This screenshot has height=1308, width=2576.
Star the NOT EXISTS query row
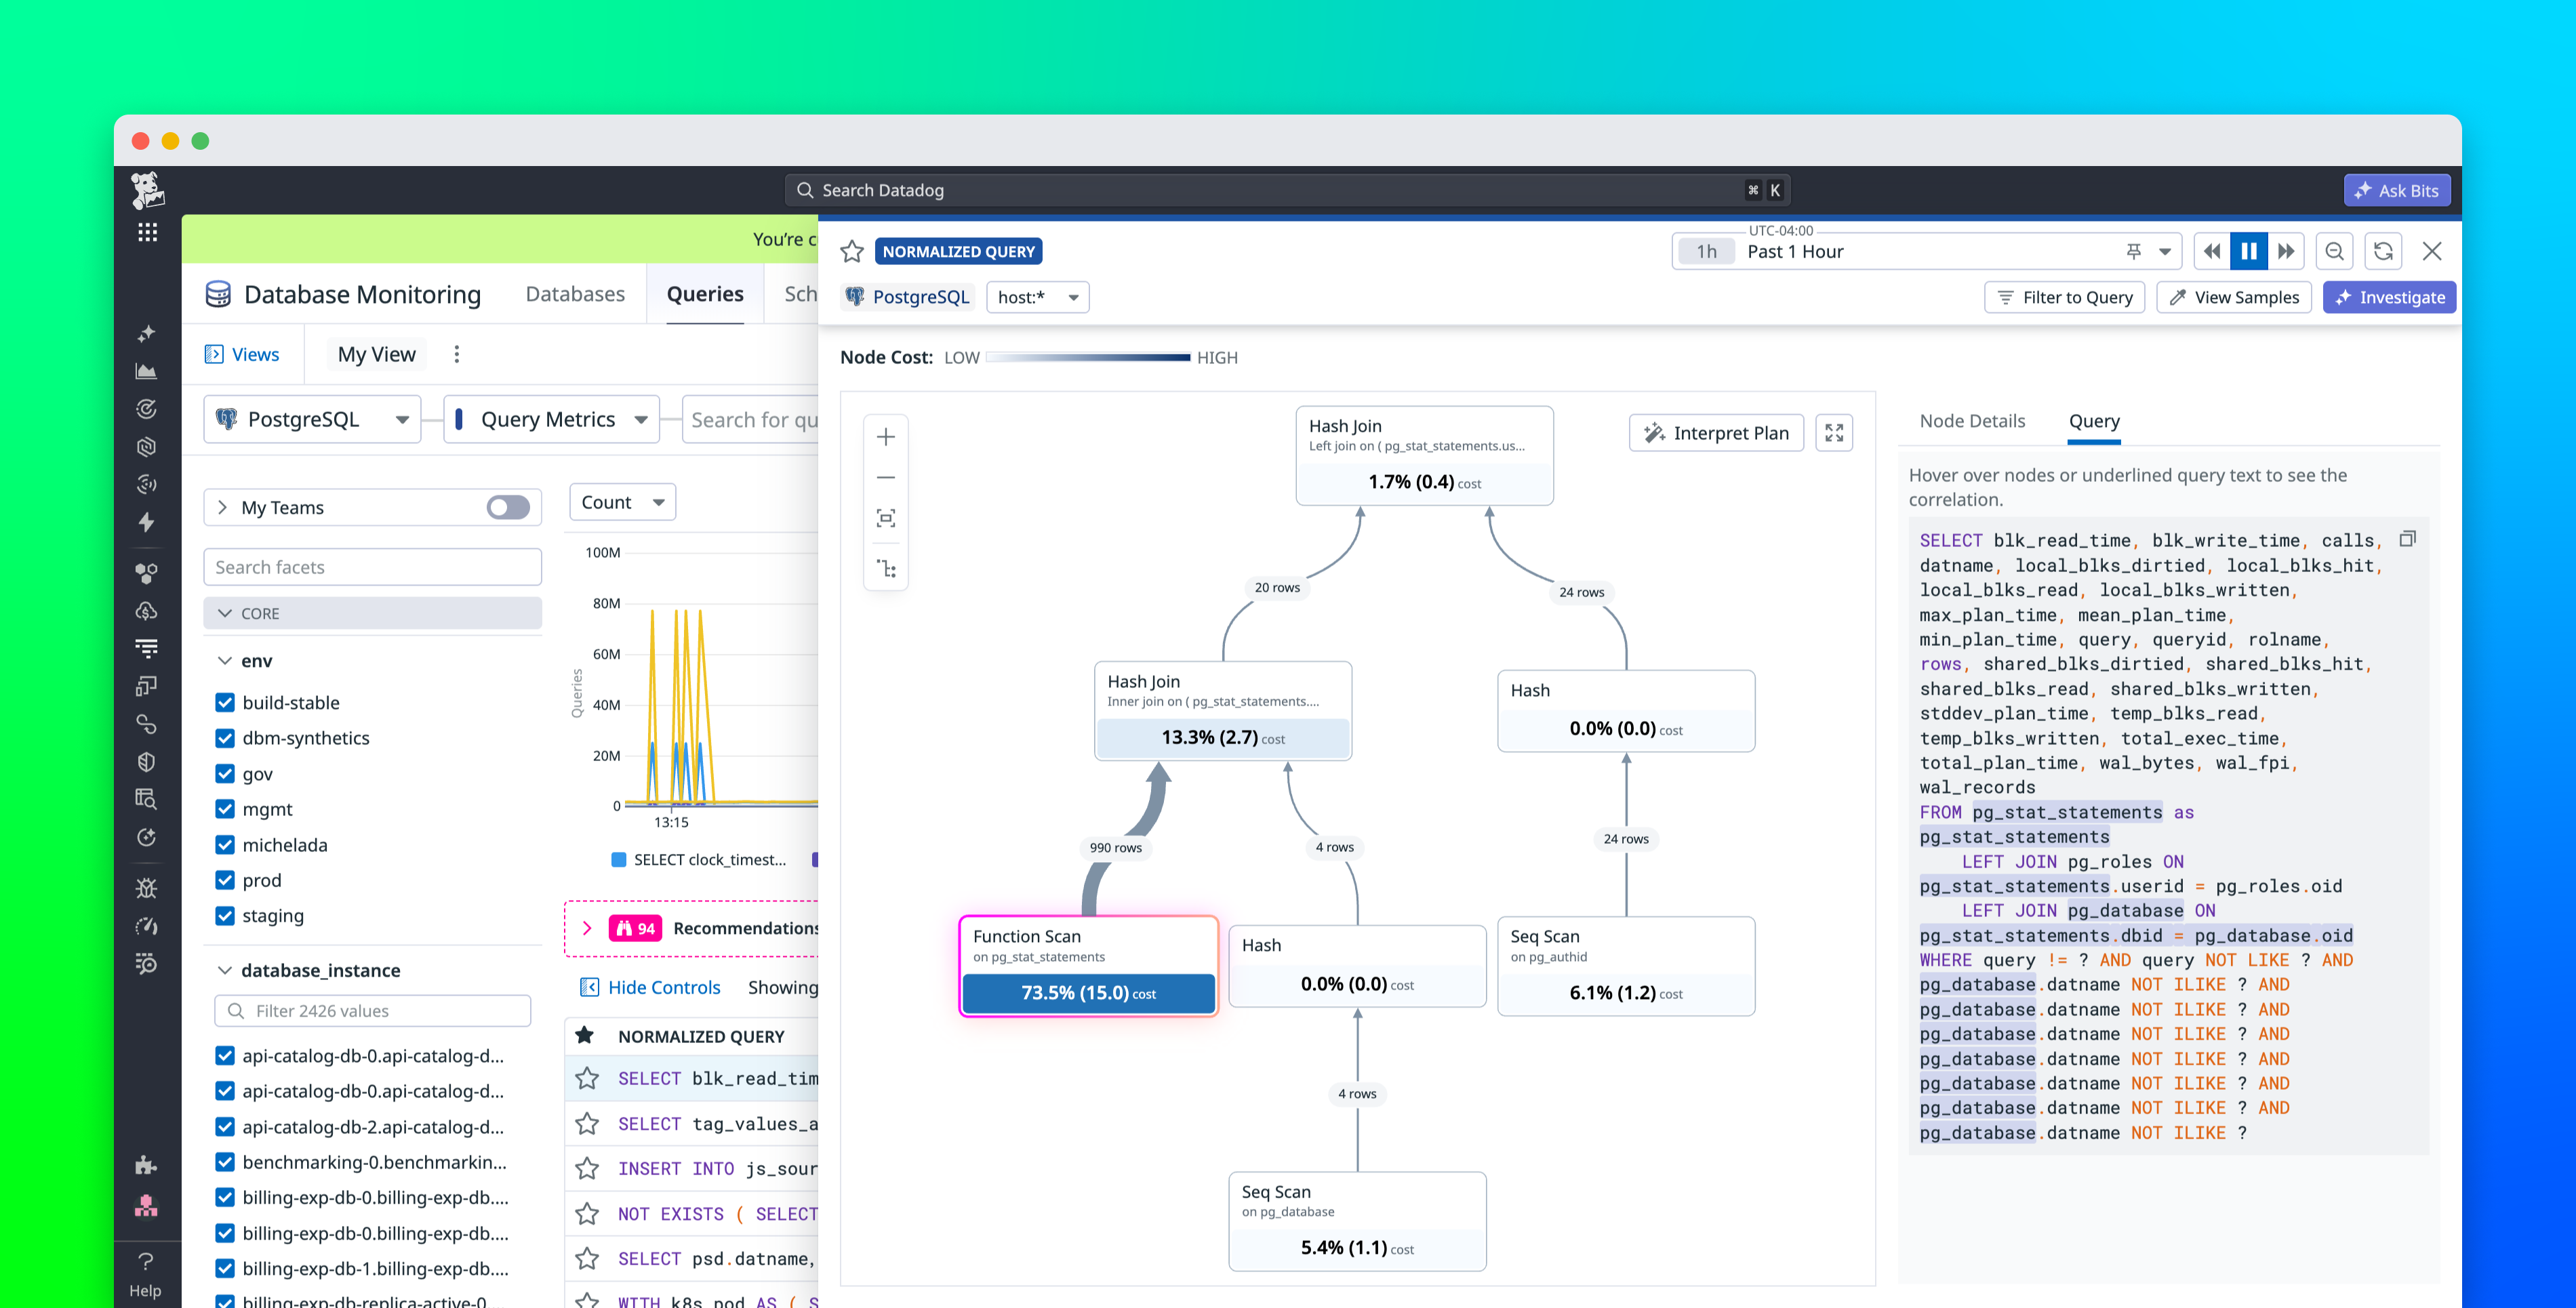[587, 1214]
